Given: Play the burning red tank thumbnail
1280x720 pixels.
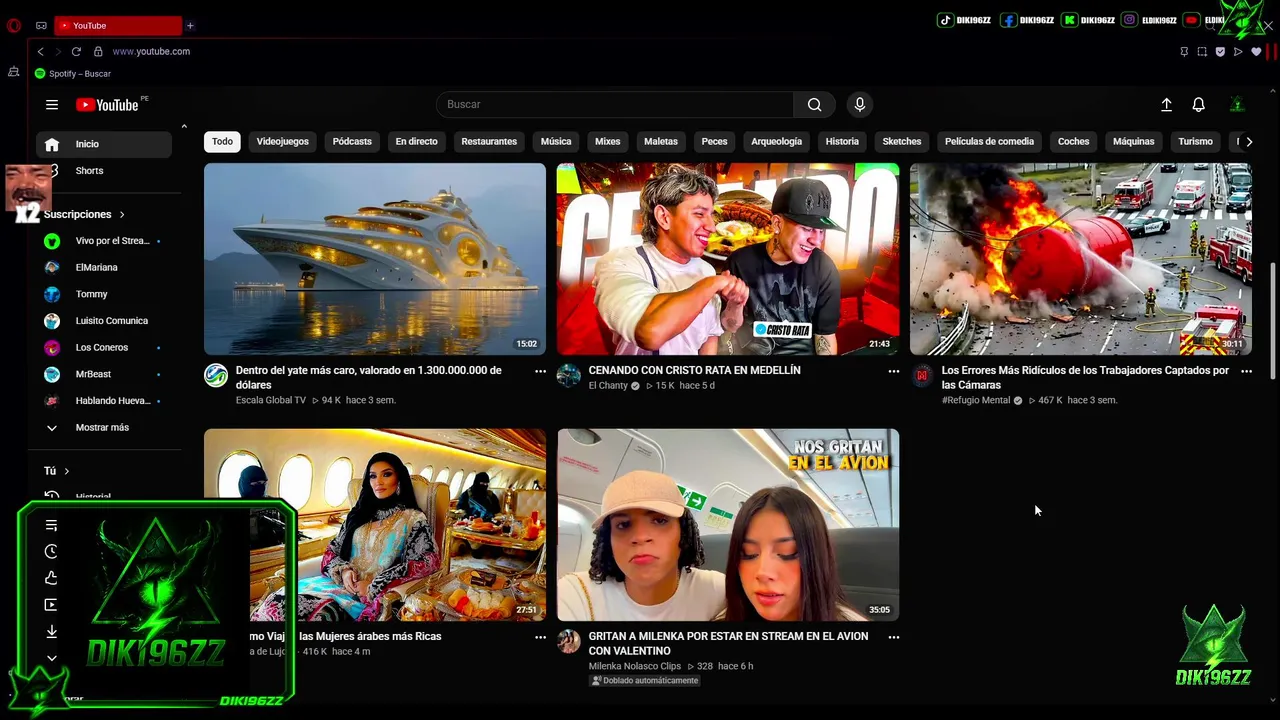Looking at the screenshot, I should (1081, 259).
